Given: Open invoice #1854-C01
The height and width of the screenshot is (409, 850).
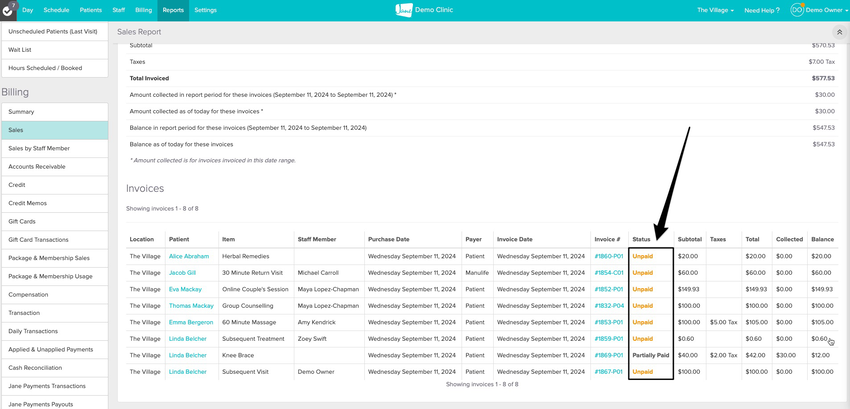Looking at the screenshot, I should tap(609, 273).
